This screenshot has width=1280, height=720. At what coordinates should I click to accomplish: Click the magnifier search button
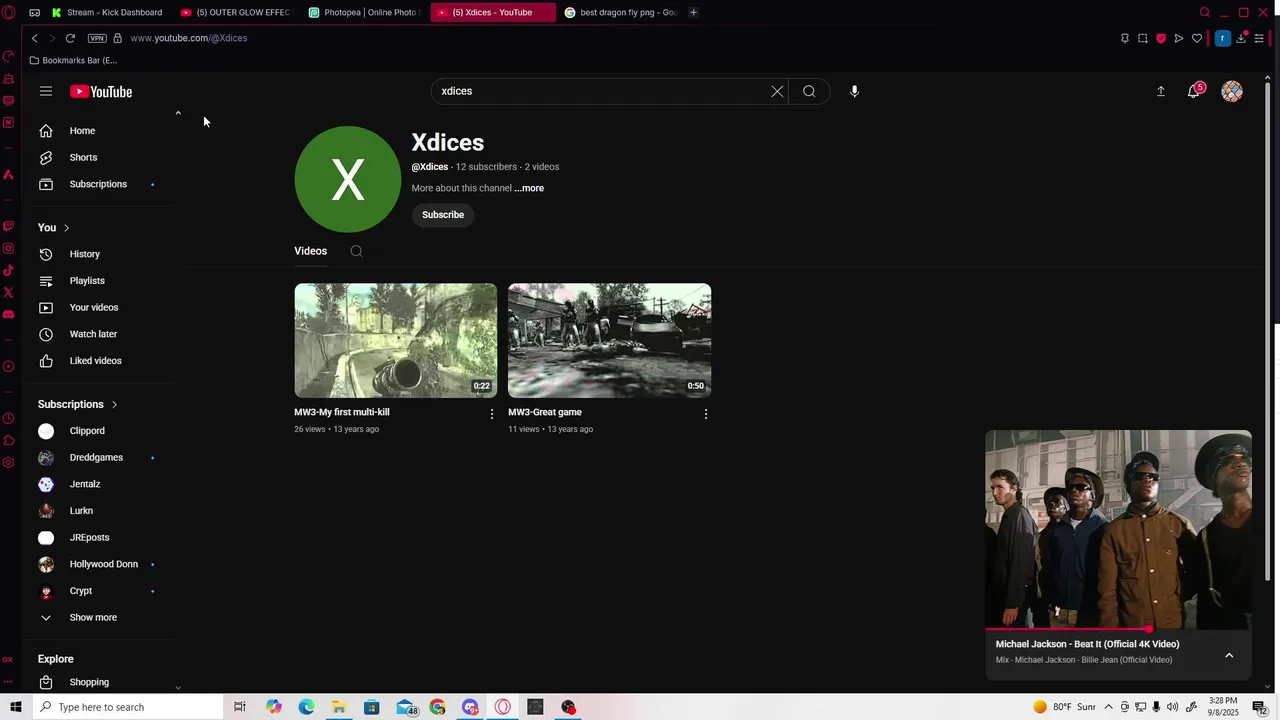point(809,91)
